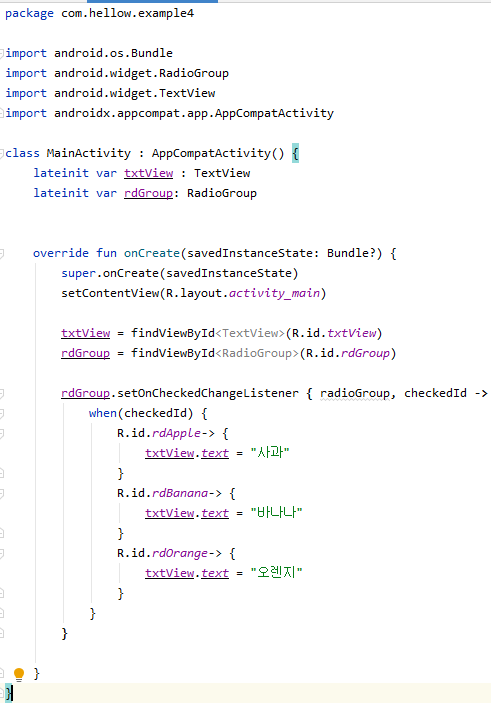
Task: Click the closing brace beside the lightbulb
Action: click(36, 674)
